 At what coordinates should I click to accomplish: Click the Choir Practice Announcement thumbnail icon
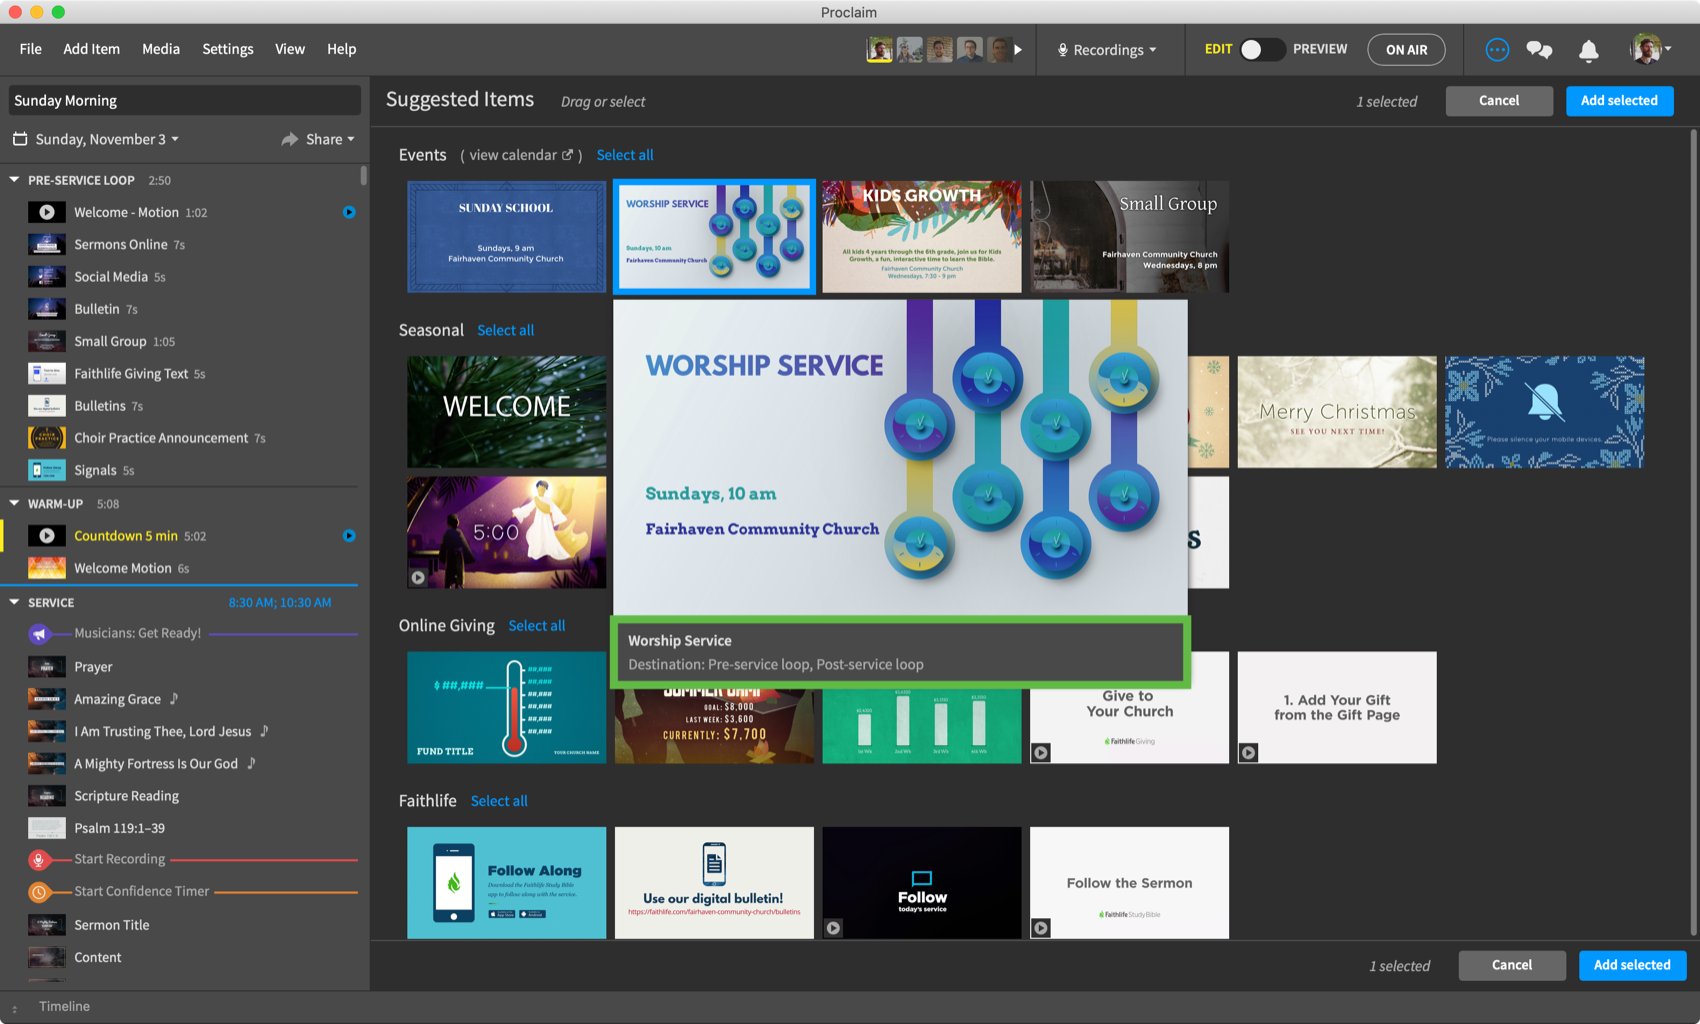point(46,438)
